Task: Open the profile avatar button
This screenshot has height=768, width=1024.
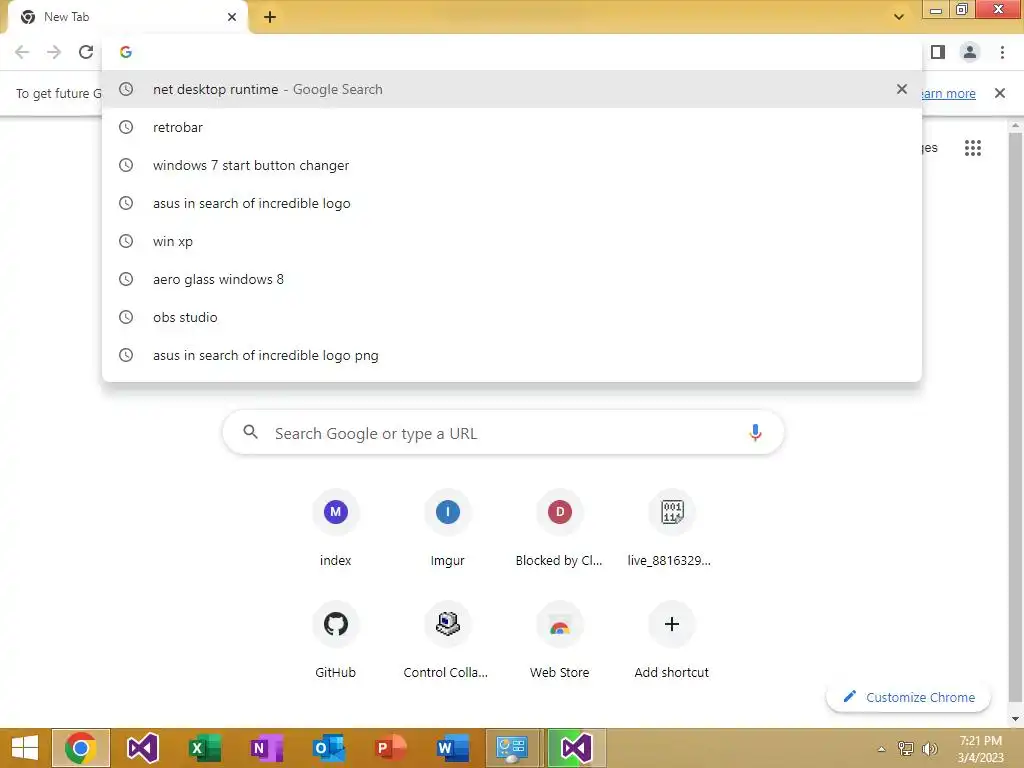Action: coord(970,52)
